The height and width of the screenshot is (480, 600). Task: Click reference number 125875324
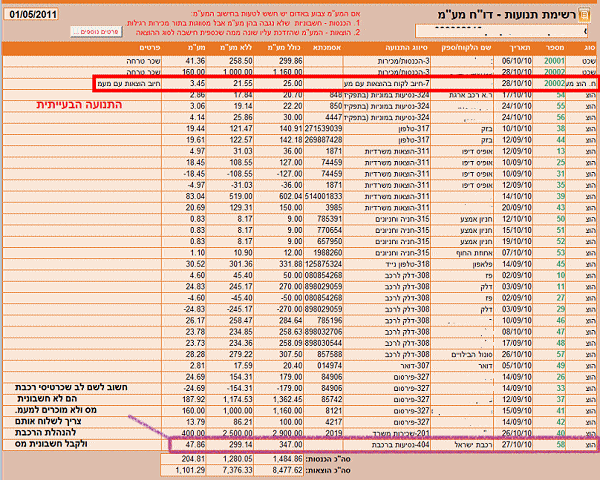(x=323, y=264)
